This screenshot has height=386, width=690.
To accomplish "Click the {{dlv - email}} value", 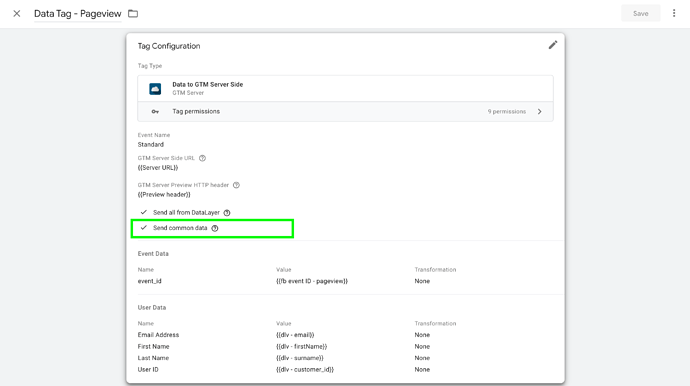I will pyautogui.click(x=295, y=335).
